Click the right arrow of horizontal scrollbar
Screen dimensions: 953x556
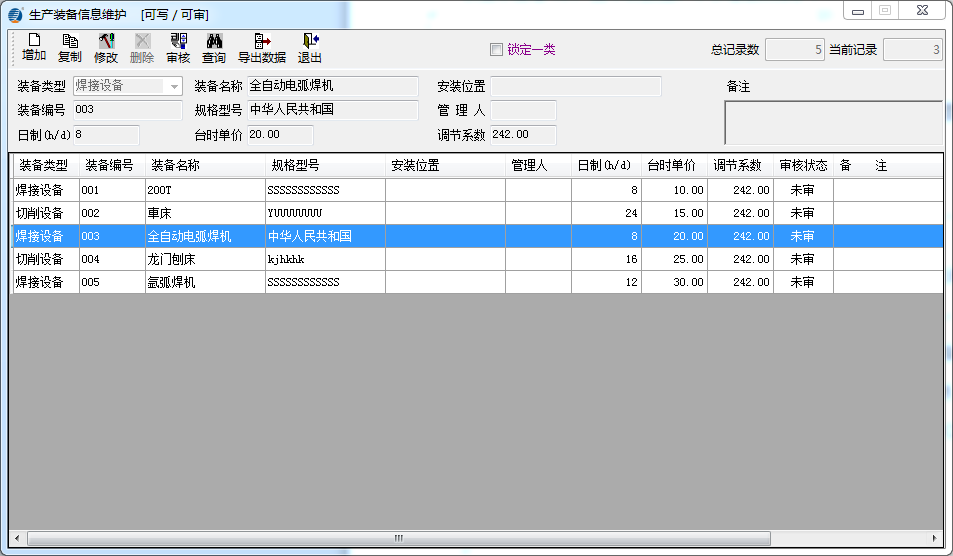tap(936, 538)
